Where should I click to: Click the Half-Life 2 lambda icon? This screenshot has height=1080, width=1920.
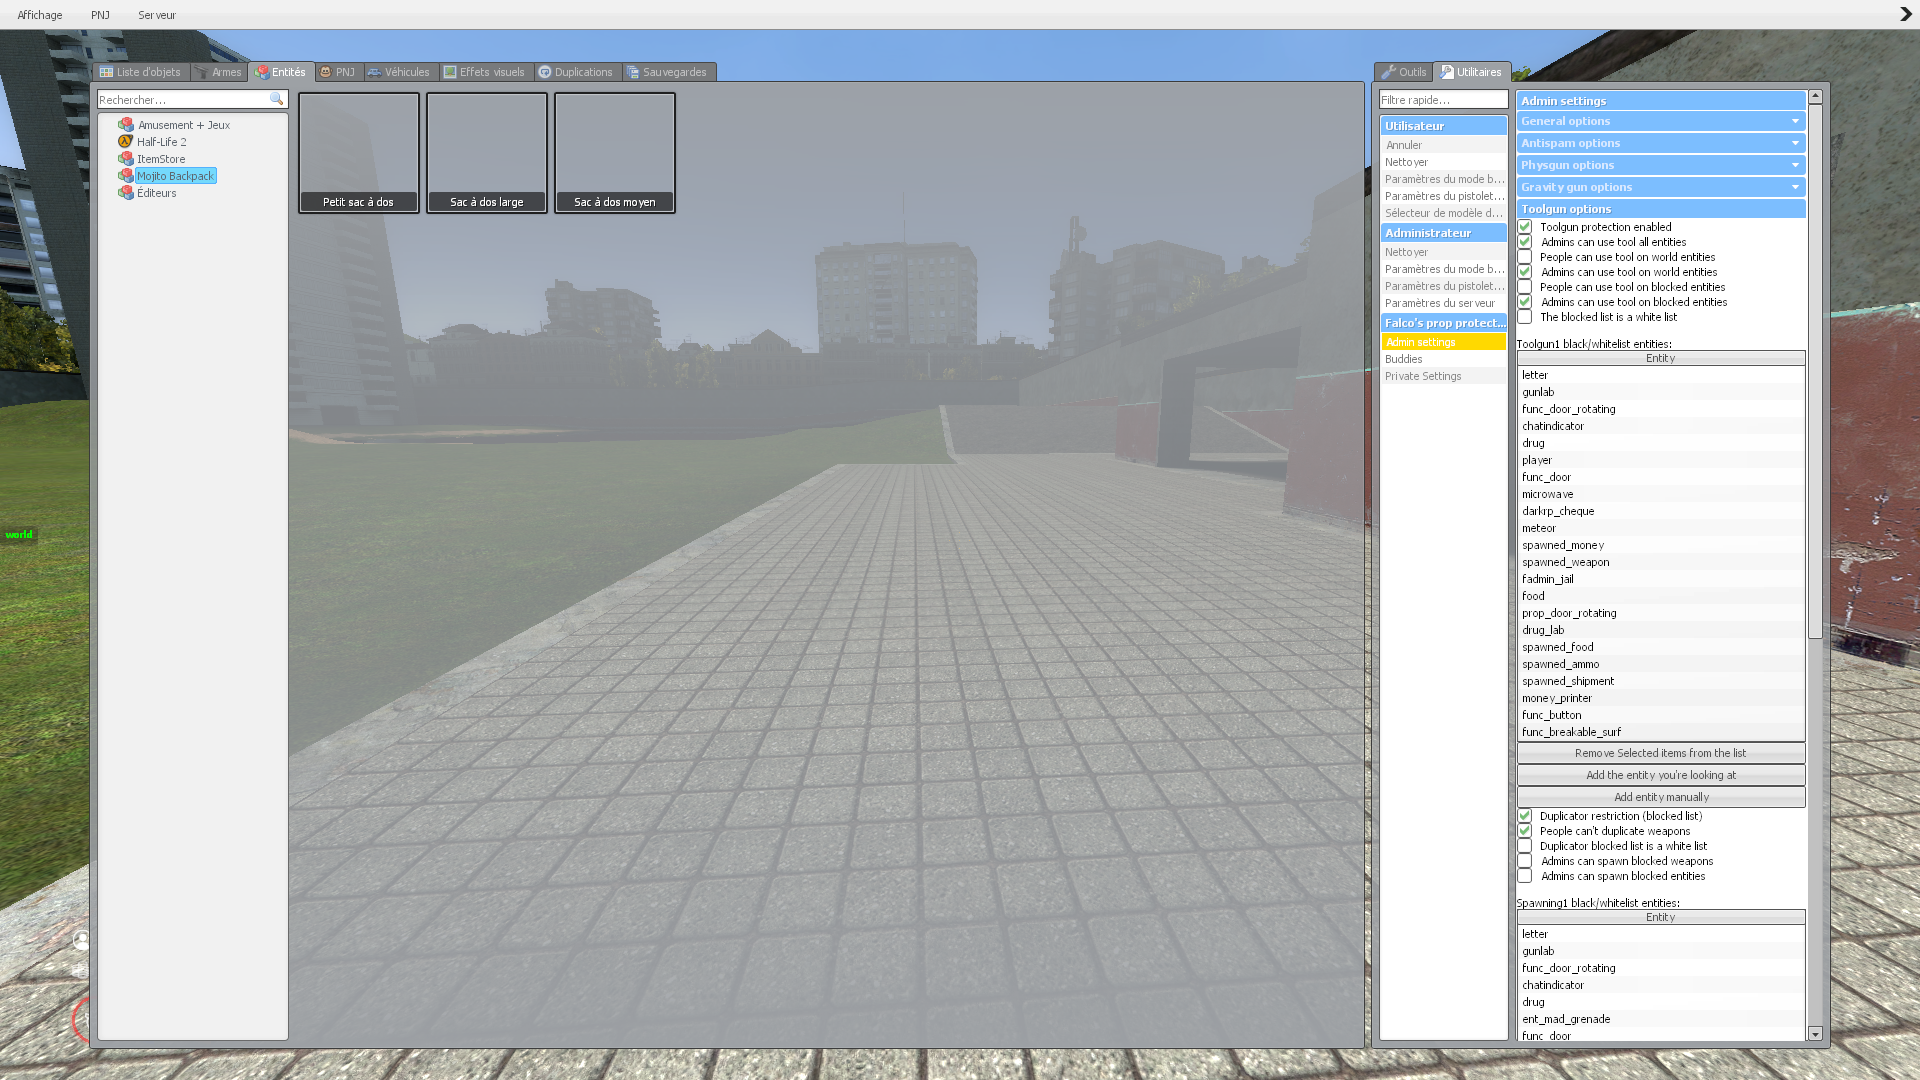click(125, 141)
